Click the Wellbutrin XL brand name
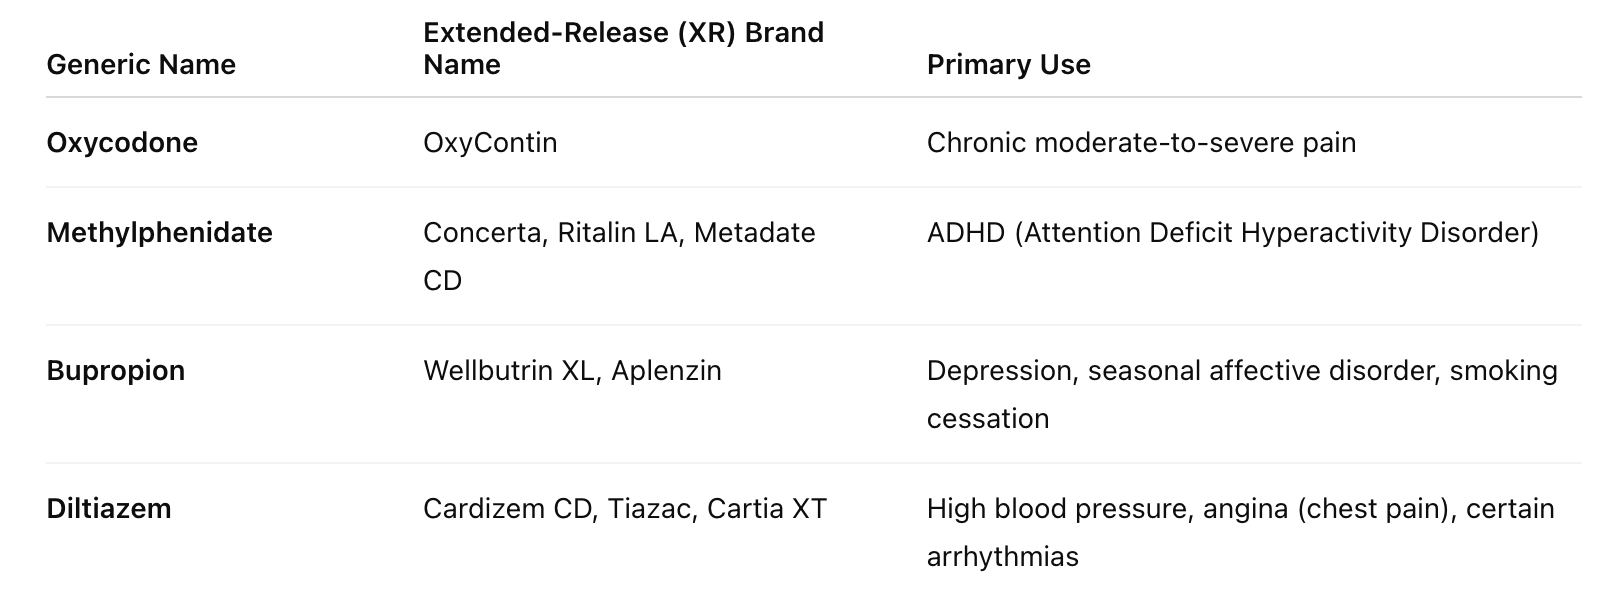The width and height of the screenshot is (1598, 604). coord(509,371)
